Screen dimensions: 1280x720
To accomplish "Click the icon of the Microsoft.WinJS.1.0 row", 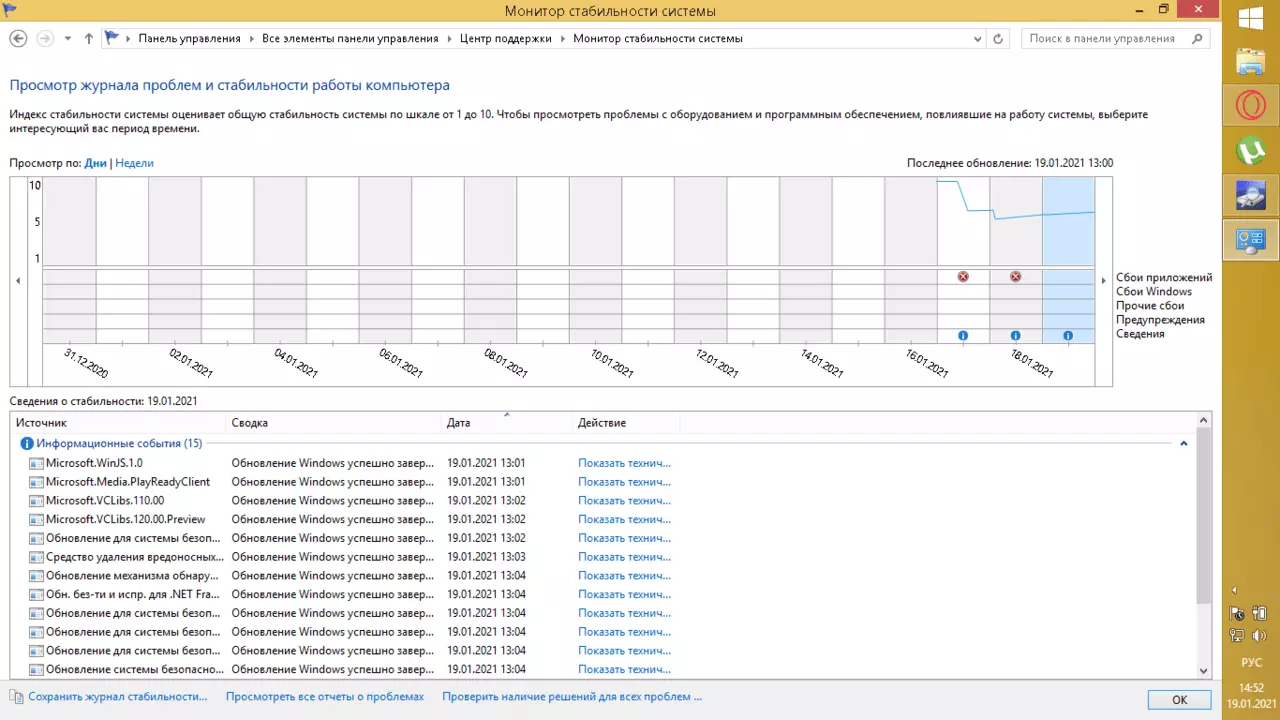I will (x=37, y=463).
